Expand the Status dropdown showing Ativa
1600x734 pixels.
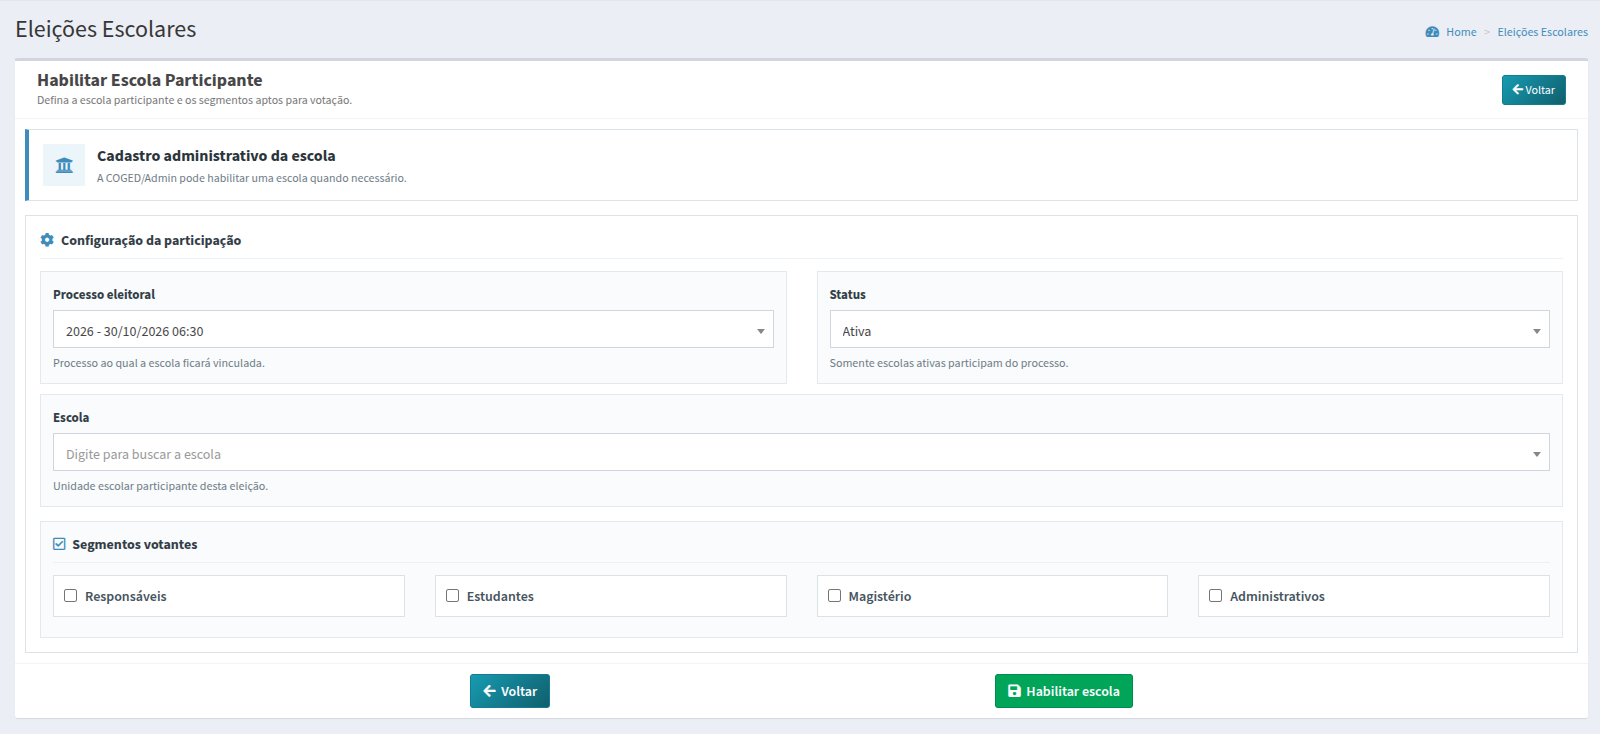(x=1189, y=330)
